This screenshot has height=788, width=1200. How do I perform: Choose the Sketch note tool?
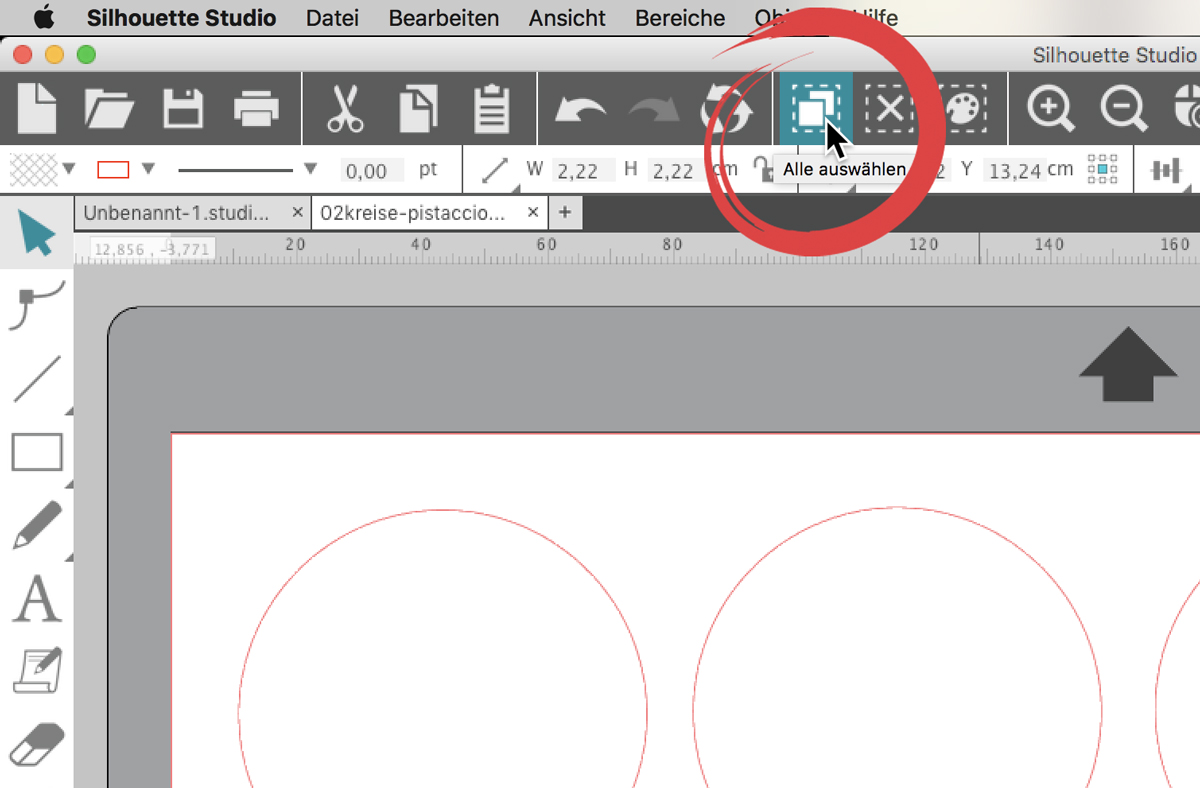tap(37, 671)
